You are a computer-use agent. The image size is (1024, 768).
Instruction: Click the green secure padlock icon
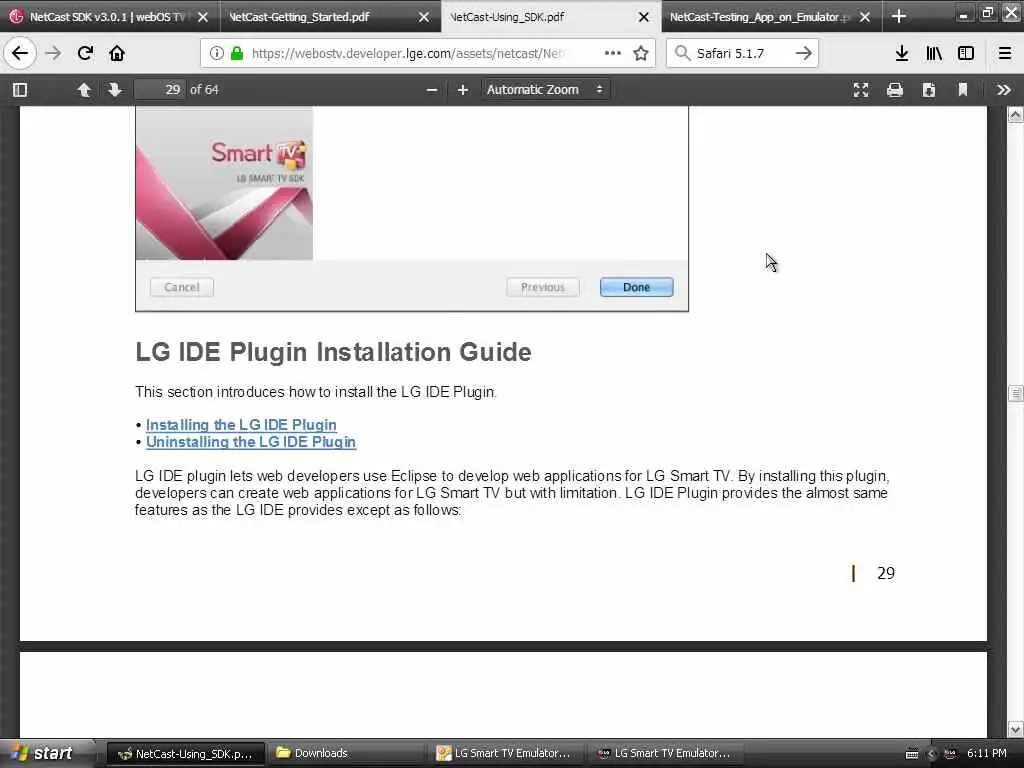pyautogui.click(x=237, y=54)
